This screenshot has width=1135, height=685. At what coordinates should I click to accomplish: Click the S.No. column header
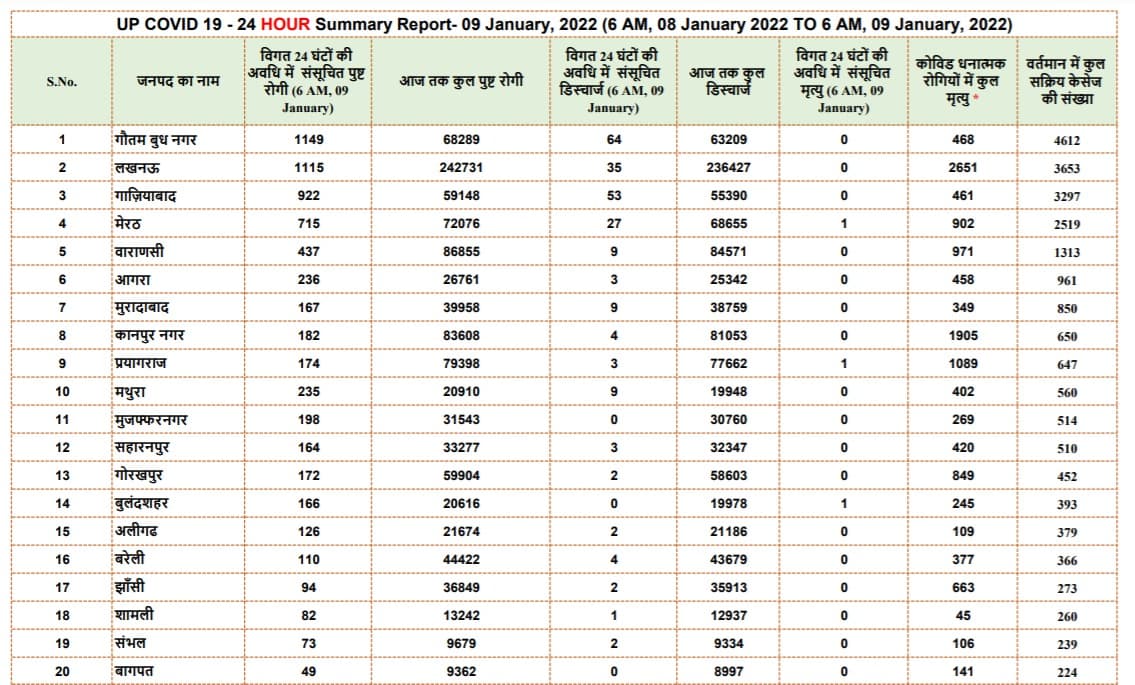(x=62, y=82)
